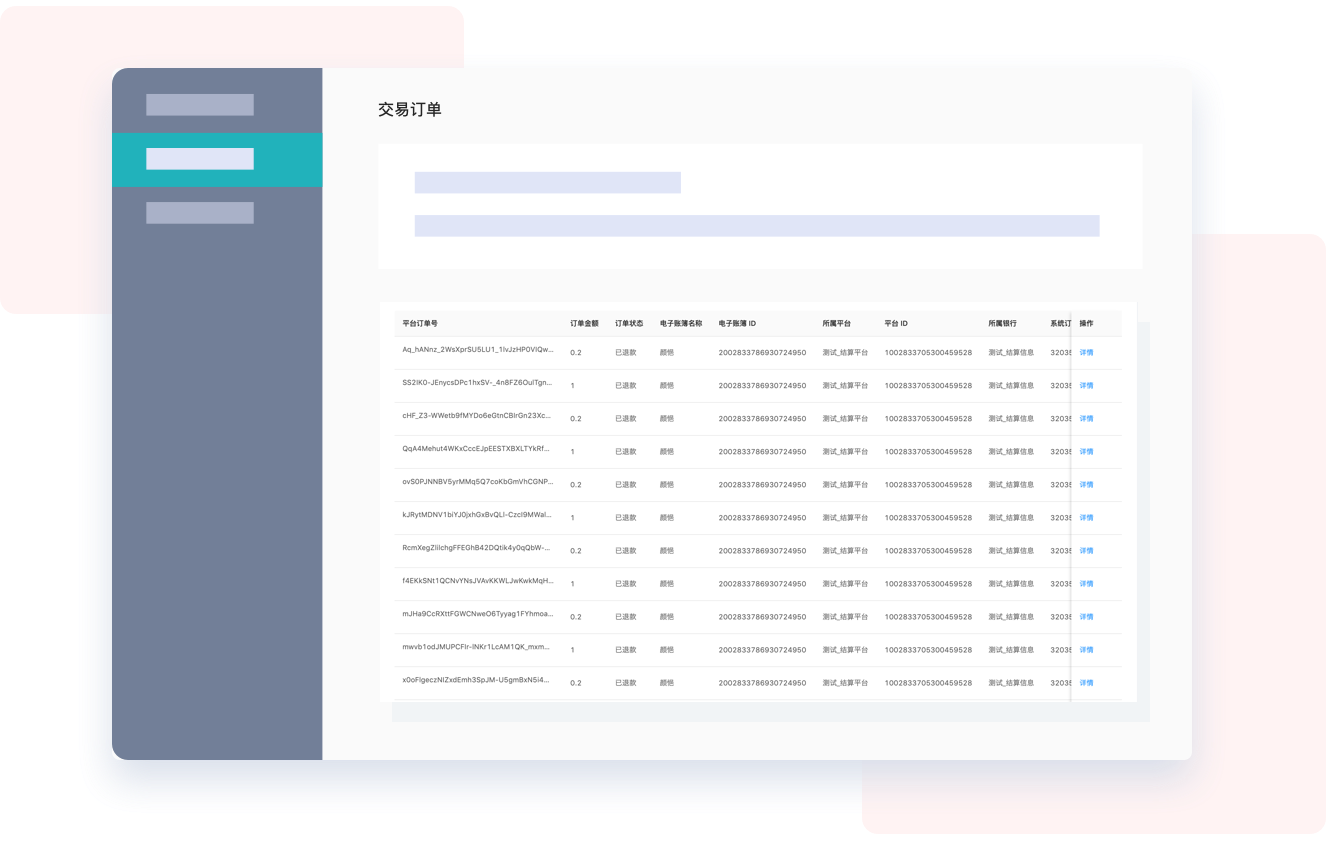This screenshot has height=844, width=1340.
Task: Click 详情 in the kJRytMDNV1biYJ0 row
Action: [1086, 517]
